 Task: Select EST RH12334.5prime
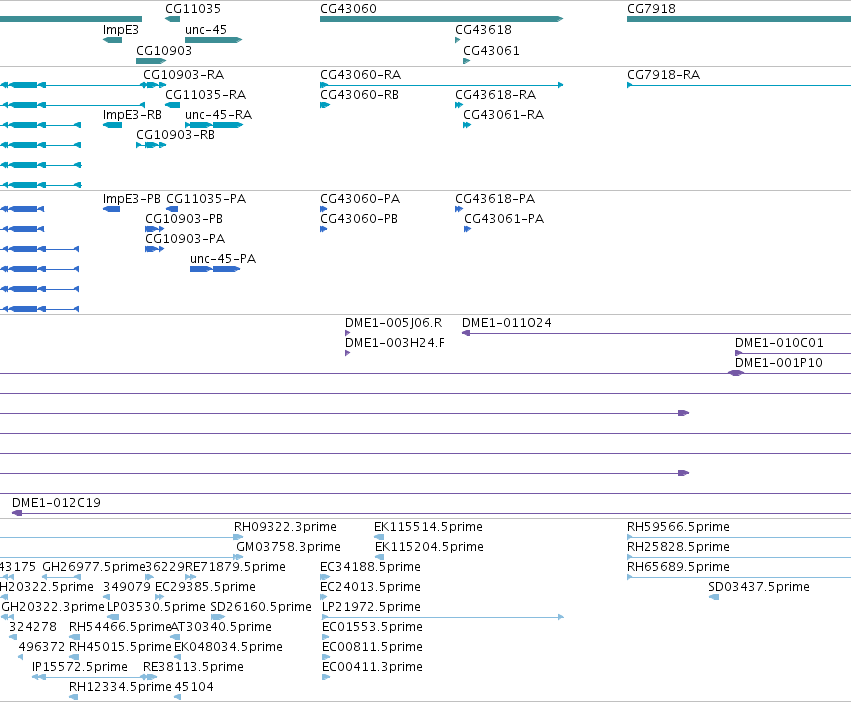120,688
